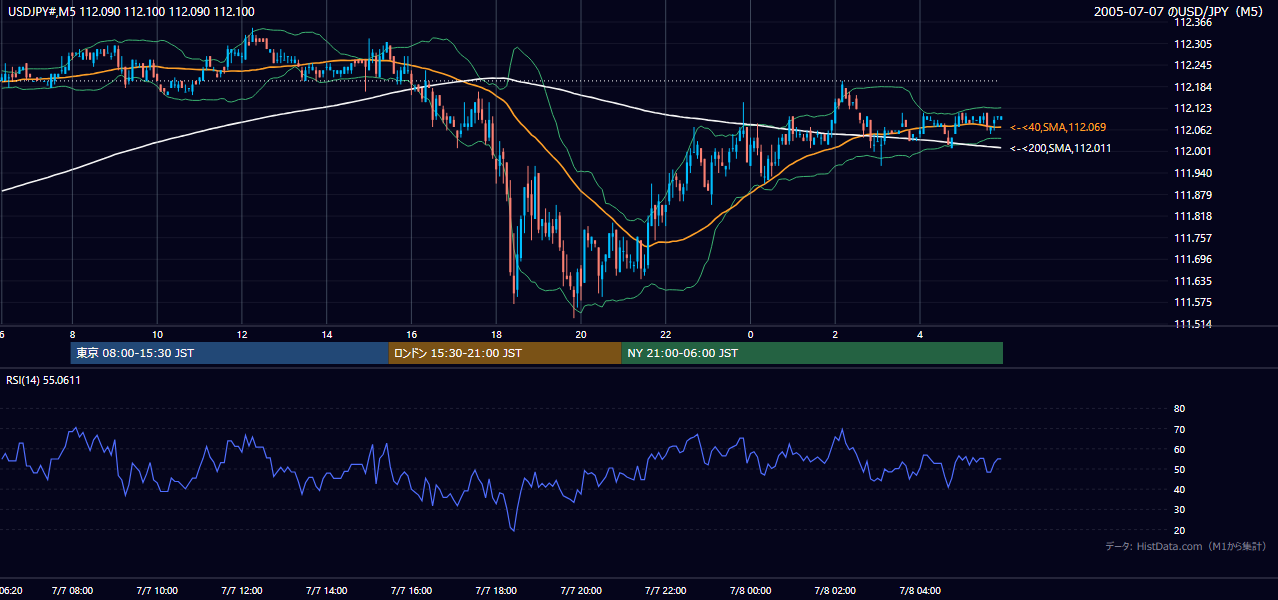The width and height of the screenshot is (1278, 600).
Task: Click RSI level 80 on the RSI axis
Action: 1179,409
